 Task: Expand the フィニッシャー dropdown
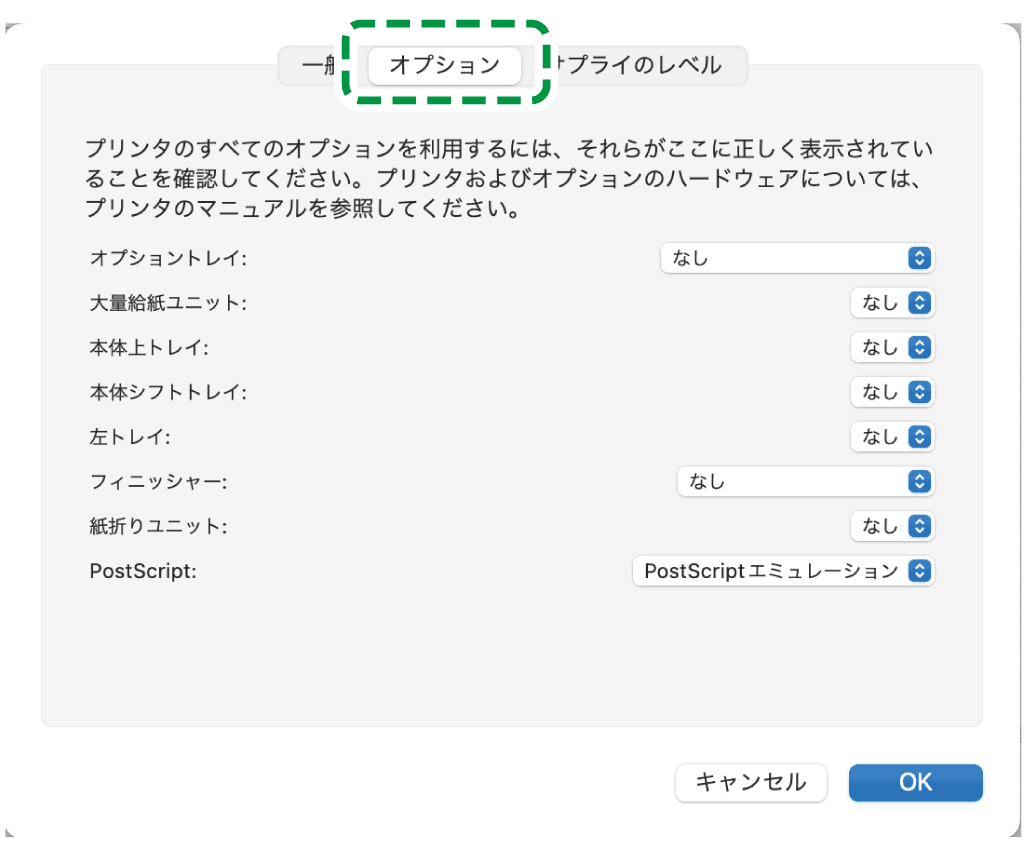(805, 482)
